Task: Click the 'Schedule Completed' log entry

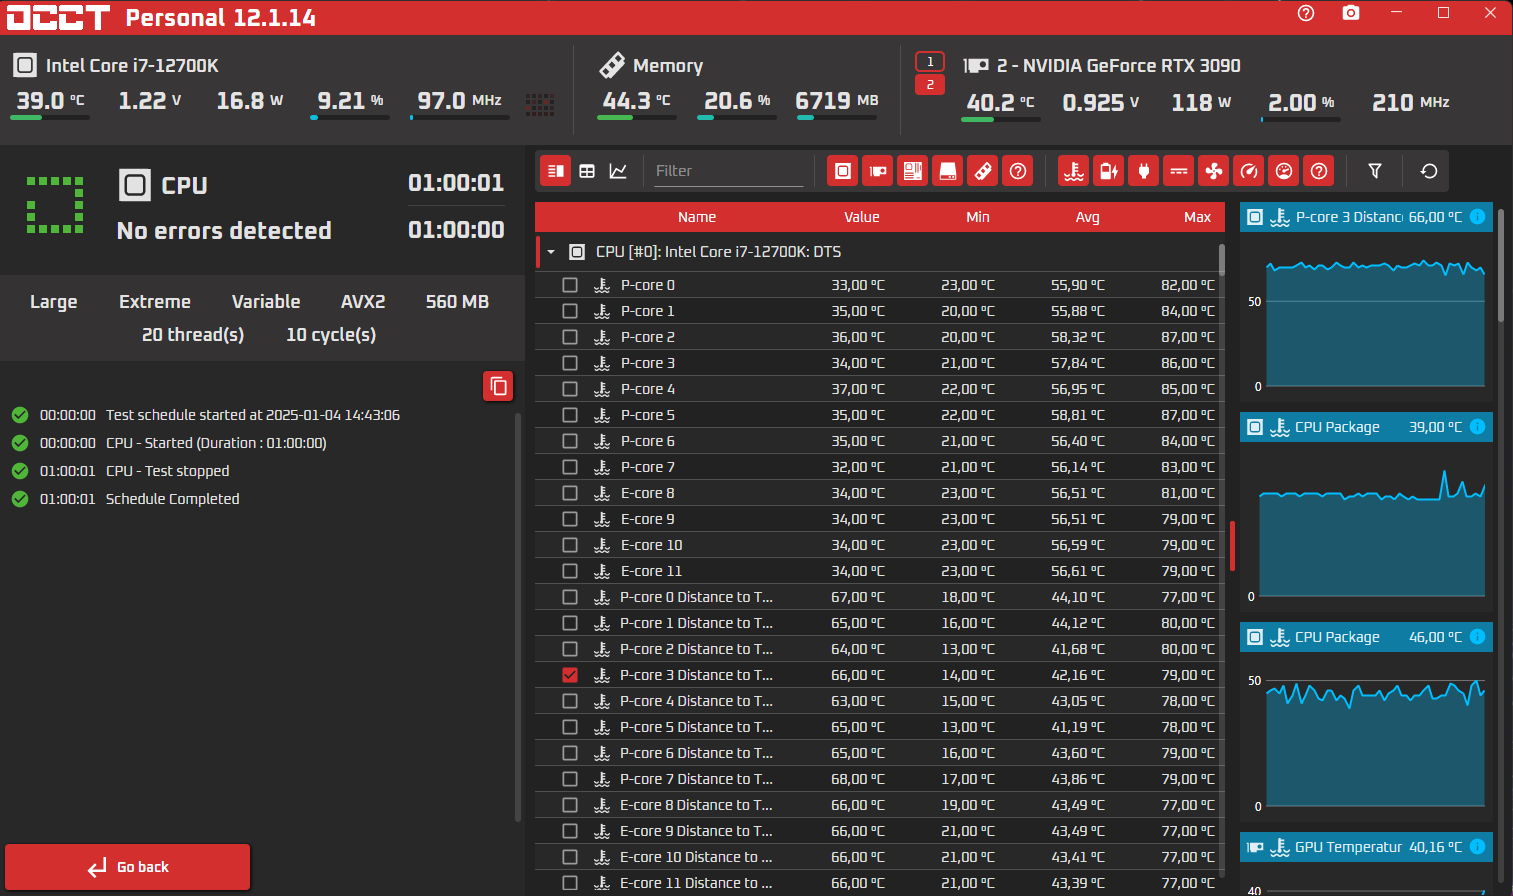Action: (172, 499)
